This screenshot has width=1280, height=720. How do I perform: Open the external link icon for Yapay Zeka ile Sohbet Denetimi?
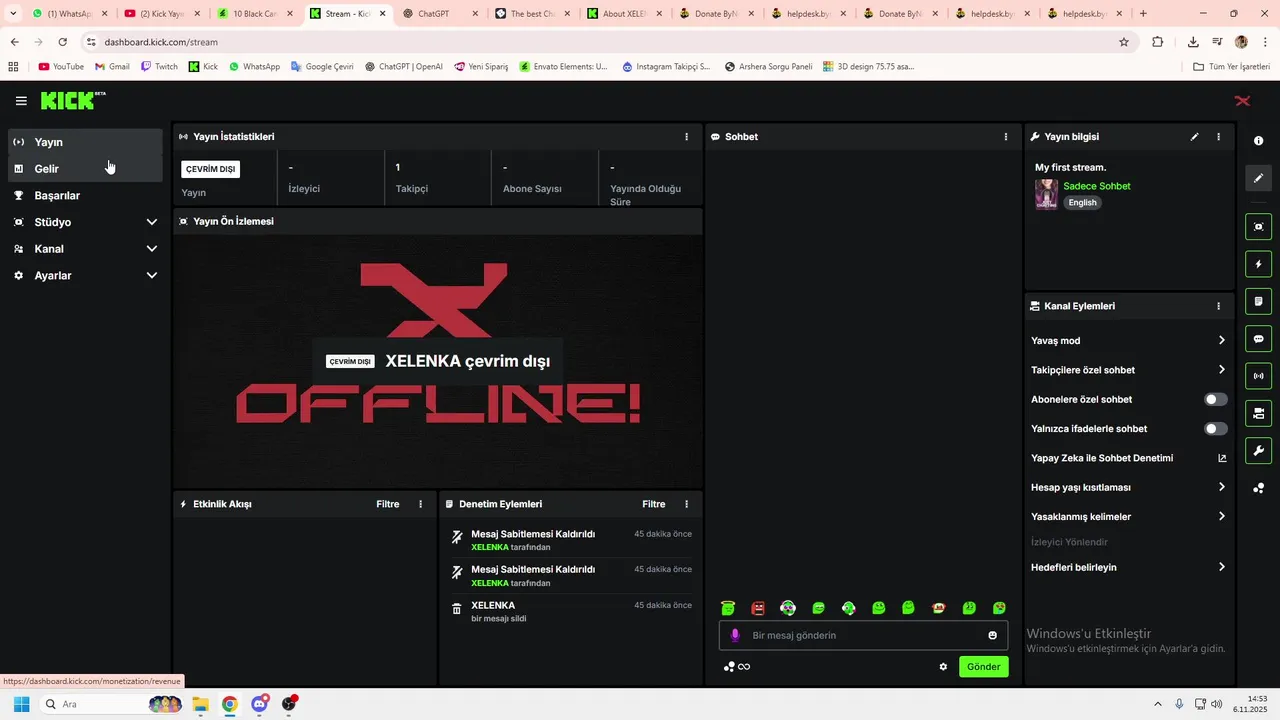tap(1221, 458)
